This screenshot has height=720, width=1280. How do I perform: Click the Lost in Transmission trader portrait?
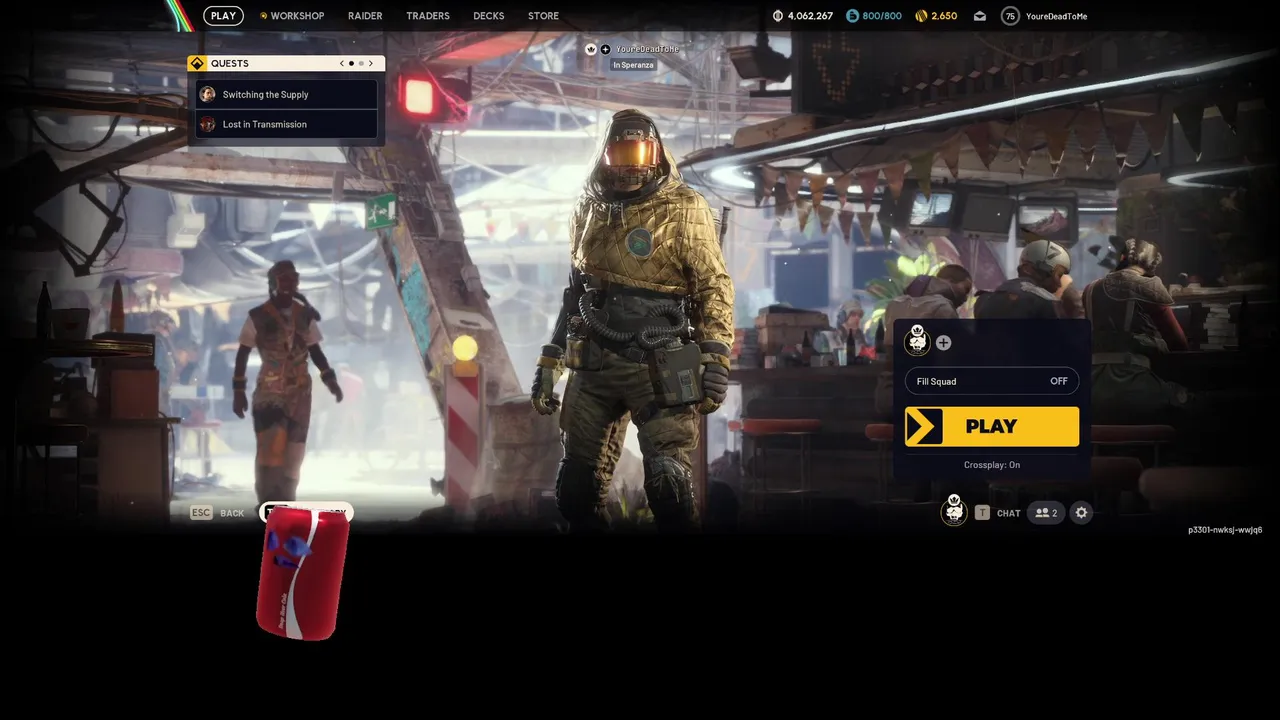207,124
